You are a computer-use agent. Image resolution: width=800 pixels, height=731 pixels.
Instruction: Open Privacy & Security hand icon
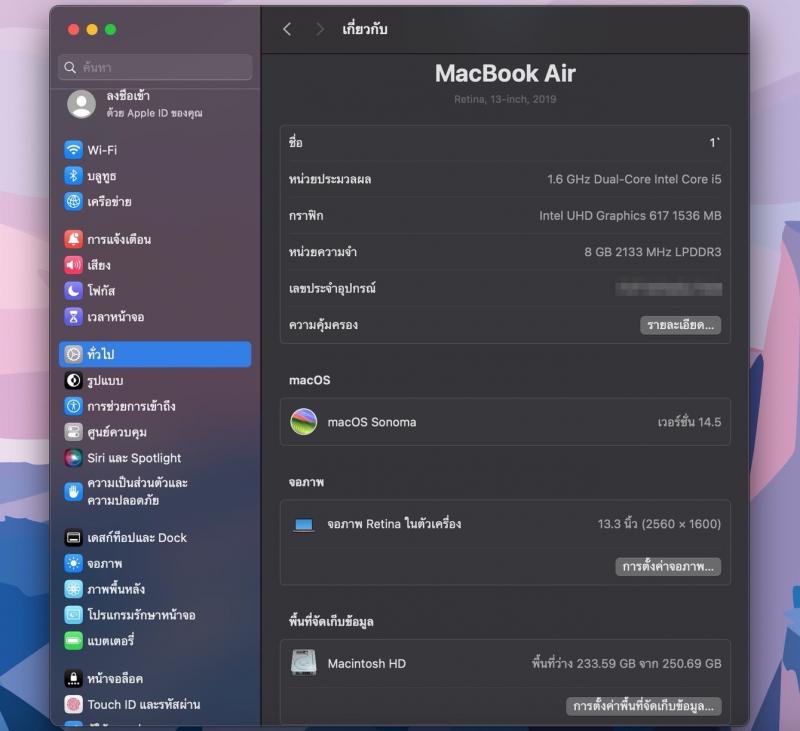(x=73, y=492)
